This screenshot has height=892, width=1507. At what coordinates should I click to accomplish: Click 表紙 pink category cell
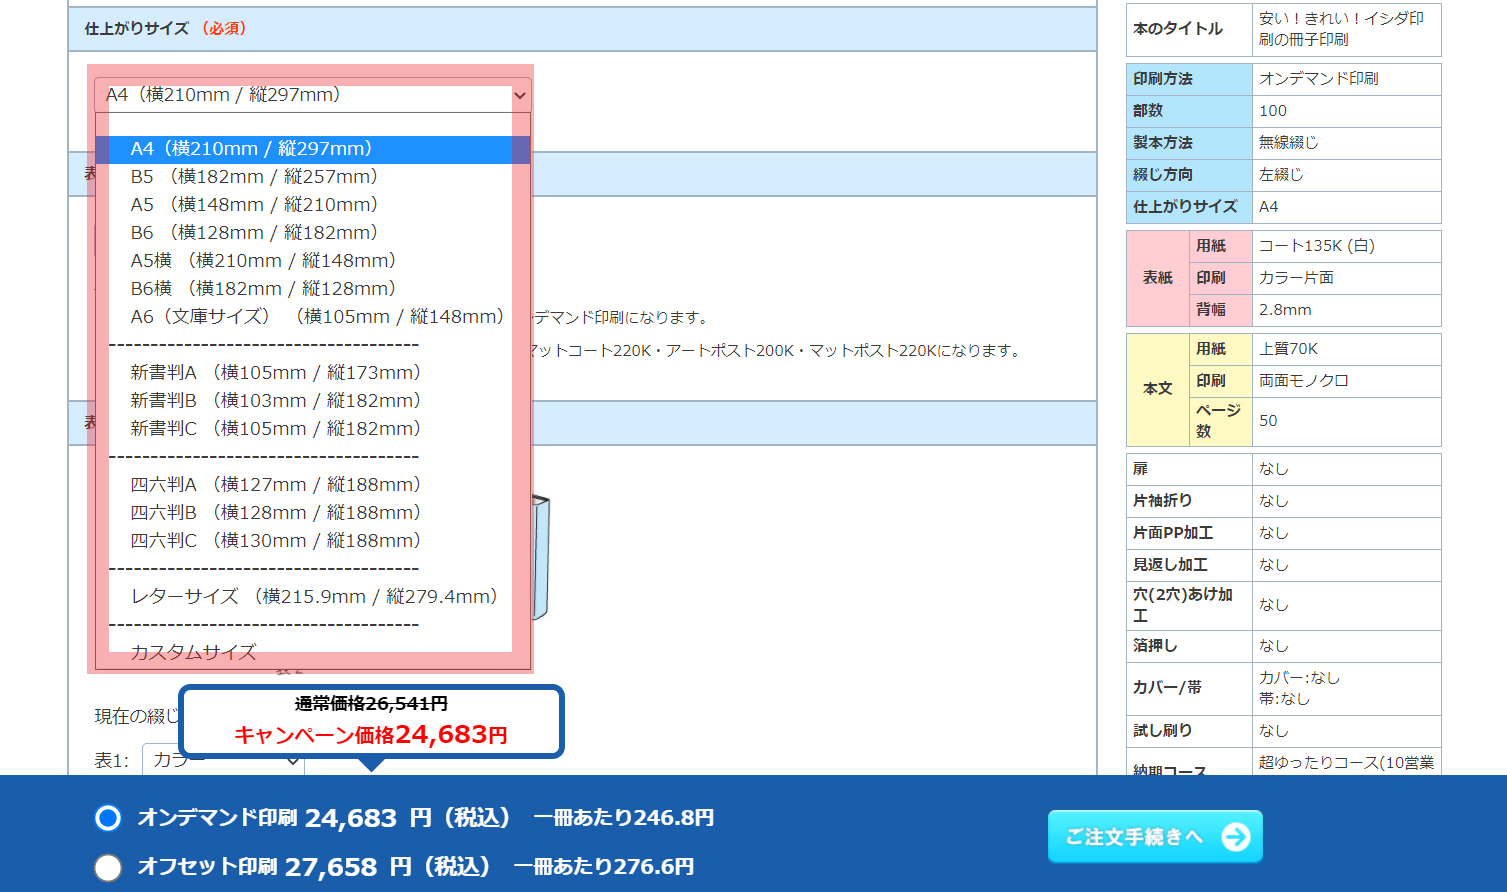(x=1158, y=278)
